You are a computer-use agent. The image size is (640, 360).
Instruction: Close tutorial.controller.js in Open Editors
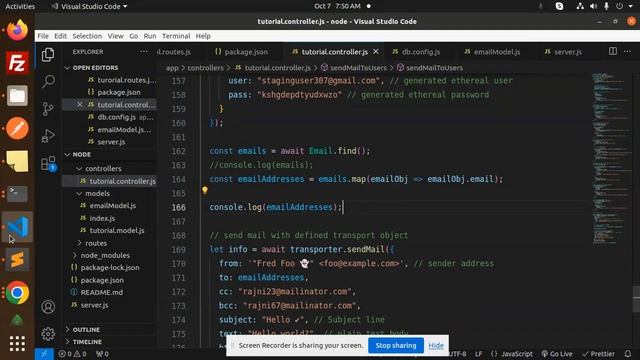tap(80, 104)
